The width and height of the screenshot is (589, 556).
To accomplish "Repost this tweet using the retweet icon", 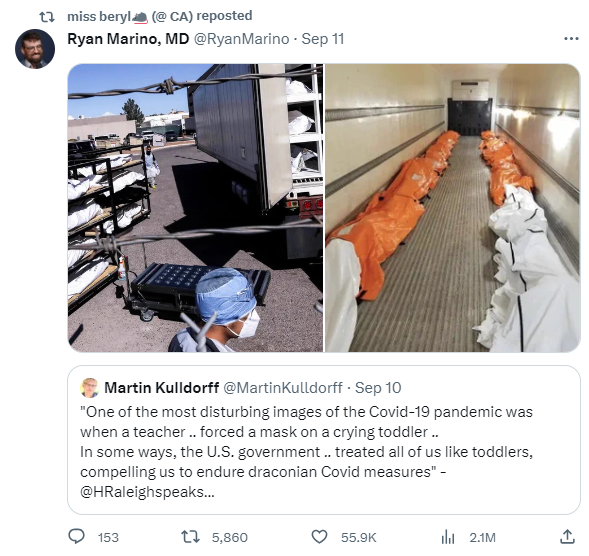I will [x=190, y=537].
